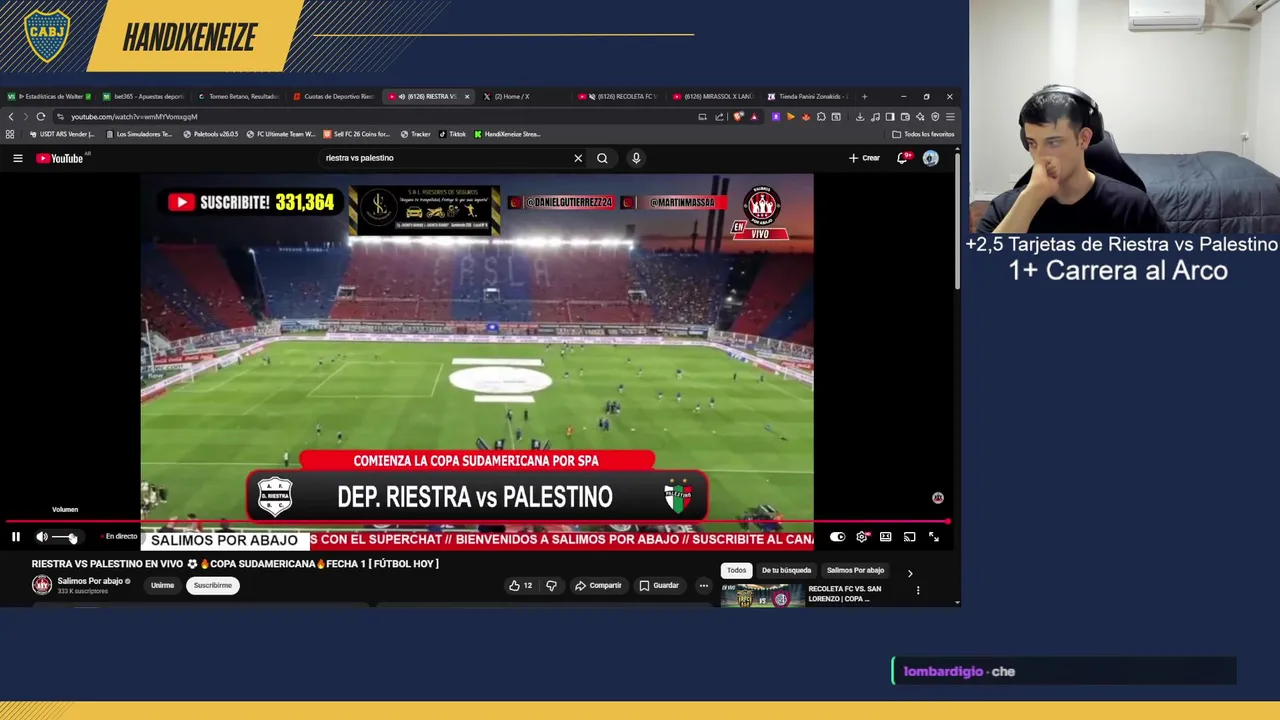1280x720 pixels.
Task: Open the browser main menu
Action: [950, 117]
